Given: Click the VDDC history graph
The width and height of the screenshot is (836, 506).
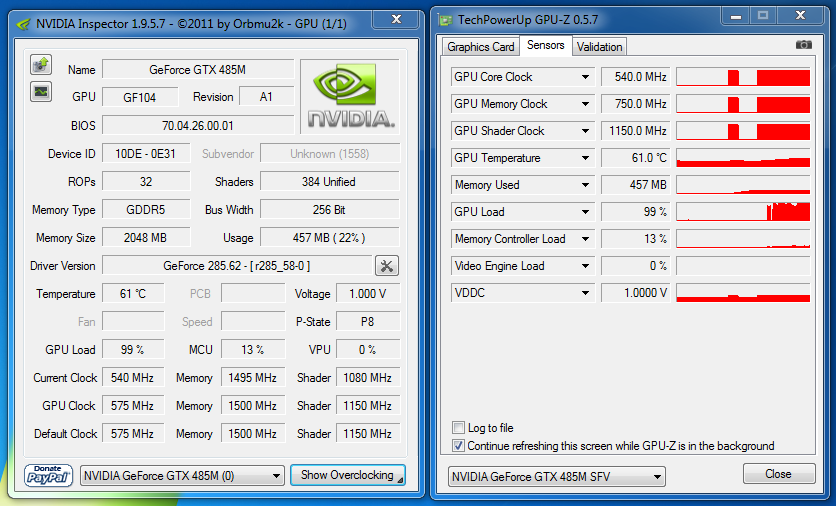Looking at the screenshot, I should click(x=743, y=293).
